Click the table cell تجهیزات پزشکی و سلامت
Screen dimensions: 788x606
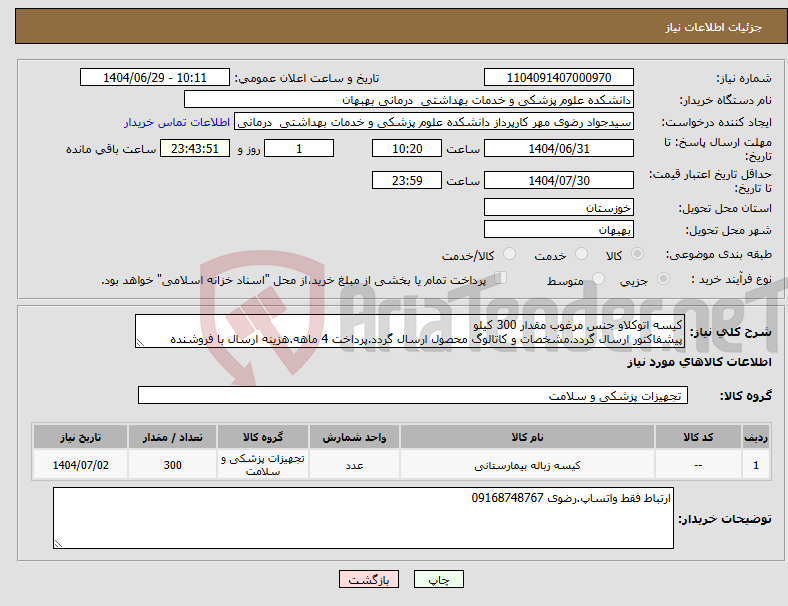tap(262, 465)
